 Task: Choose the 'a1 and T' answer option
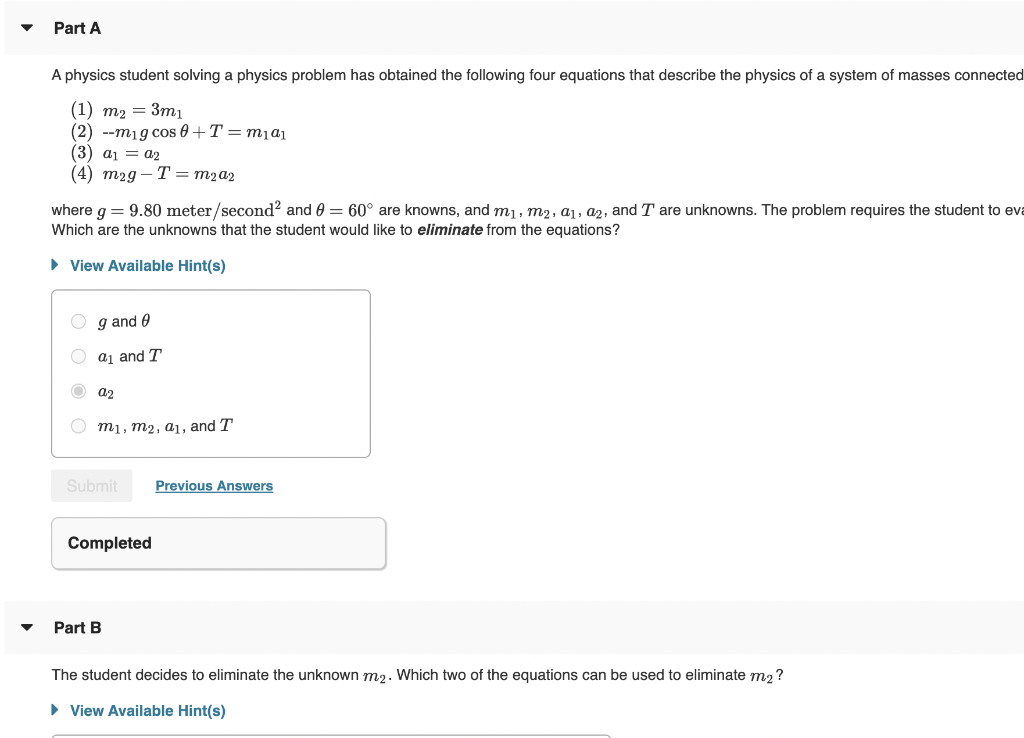coord(78,356)
